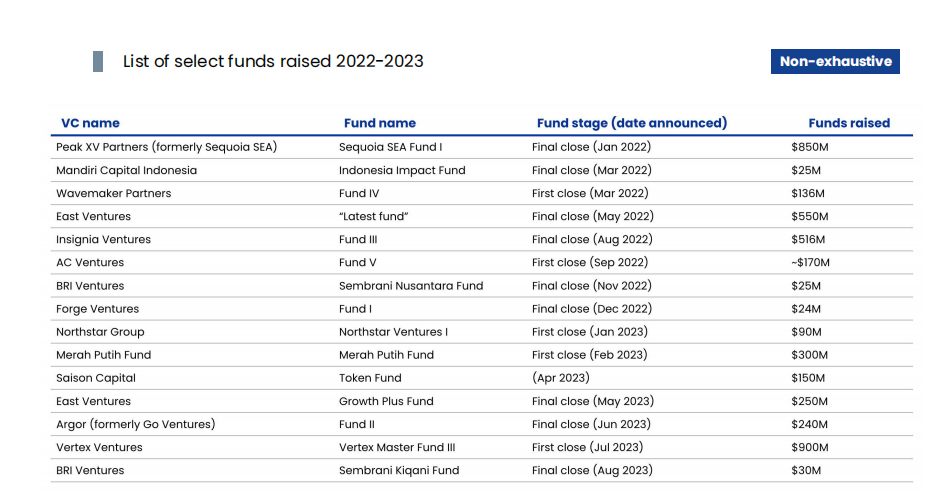Click 'Final close (Jan 2022)' cell
Viewport: 950px width, 500px height.
591,147
